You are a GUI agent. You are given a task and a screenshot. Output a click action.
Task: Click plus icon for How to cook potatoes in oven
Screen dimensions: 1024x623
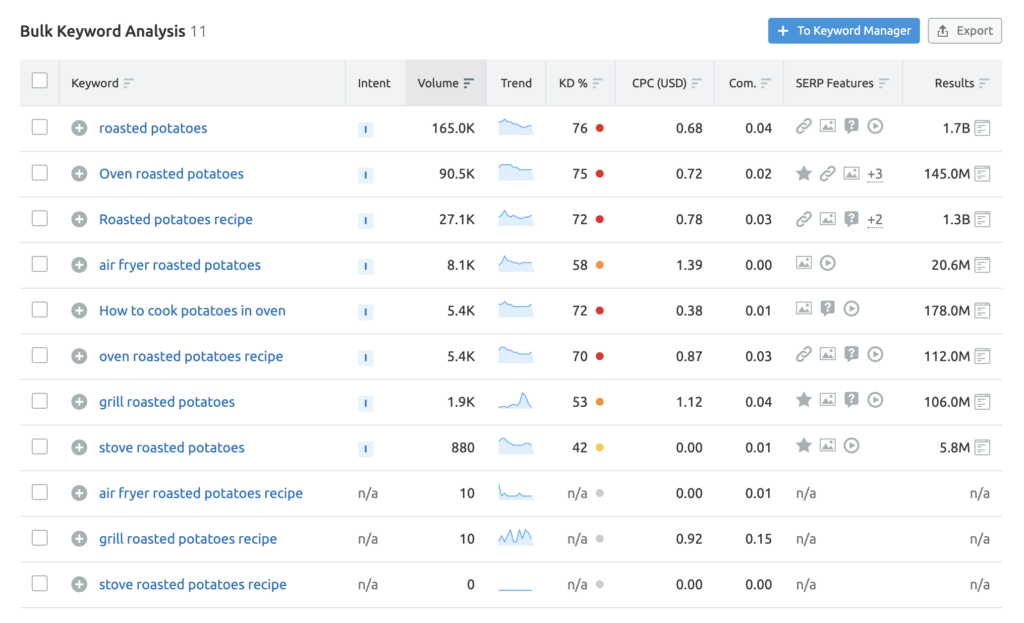pos(79,311)
